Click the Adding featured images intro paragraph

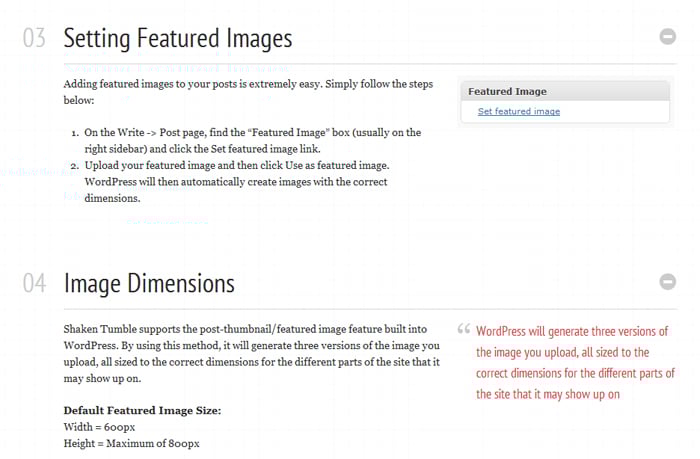pyautogui.click(x=247, y=92)
